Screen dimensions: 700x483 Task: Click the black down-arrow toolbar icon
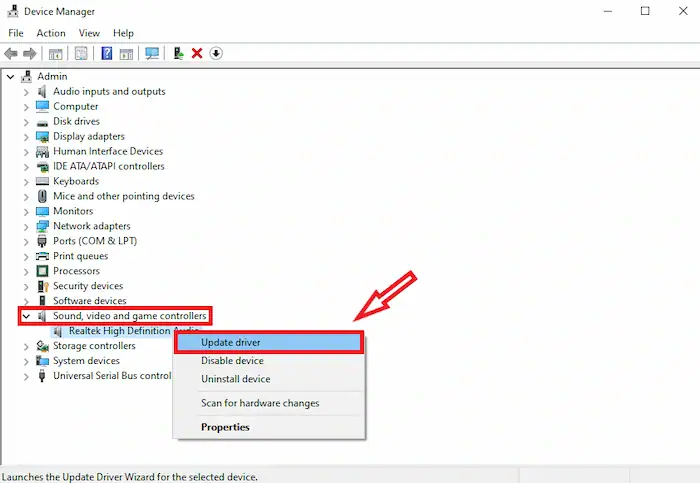pyautogui.click(x=216, y=53)
